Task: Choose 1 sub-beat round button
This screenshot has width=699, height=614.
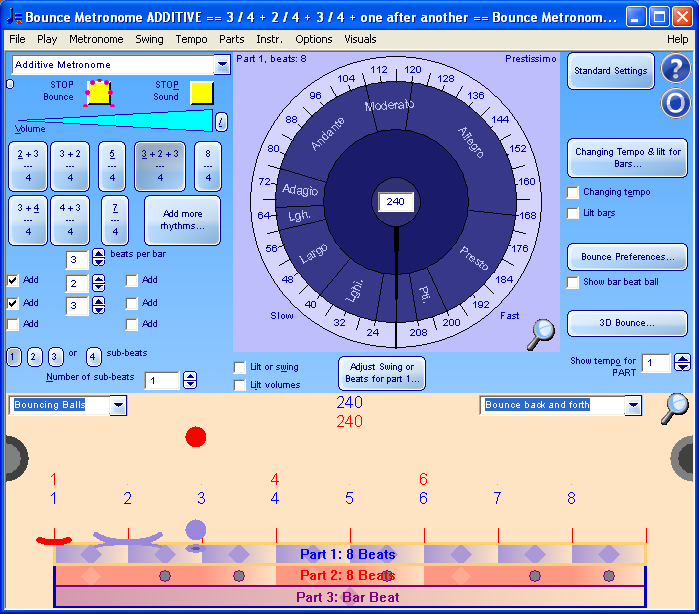Action: (x=13, y=357)
